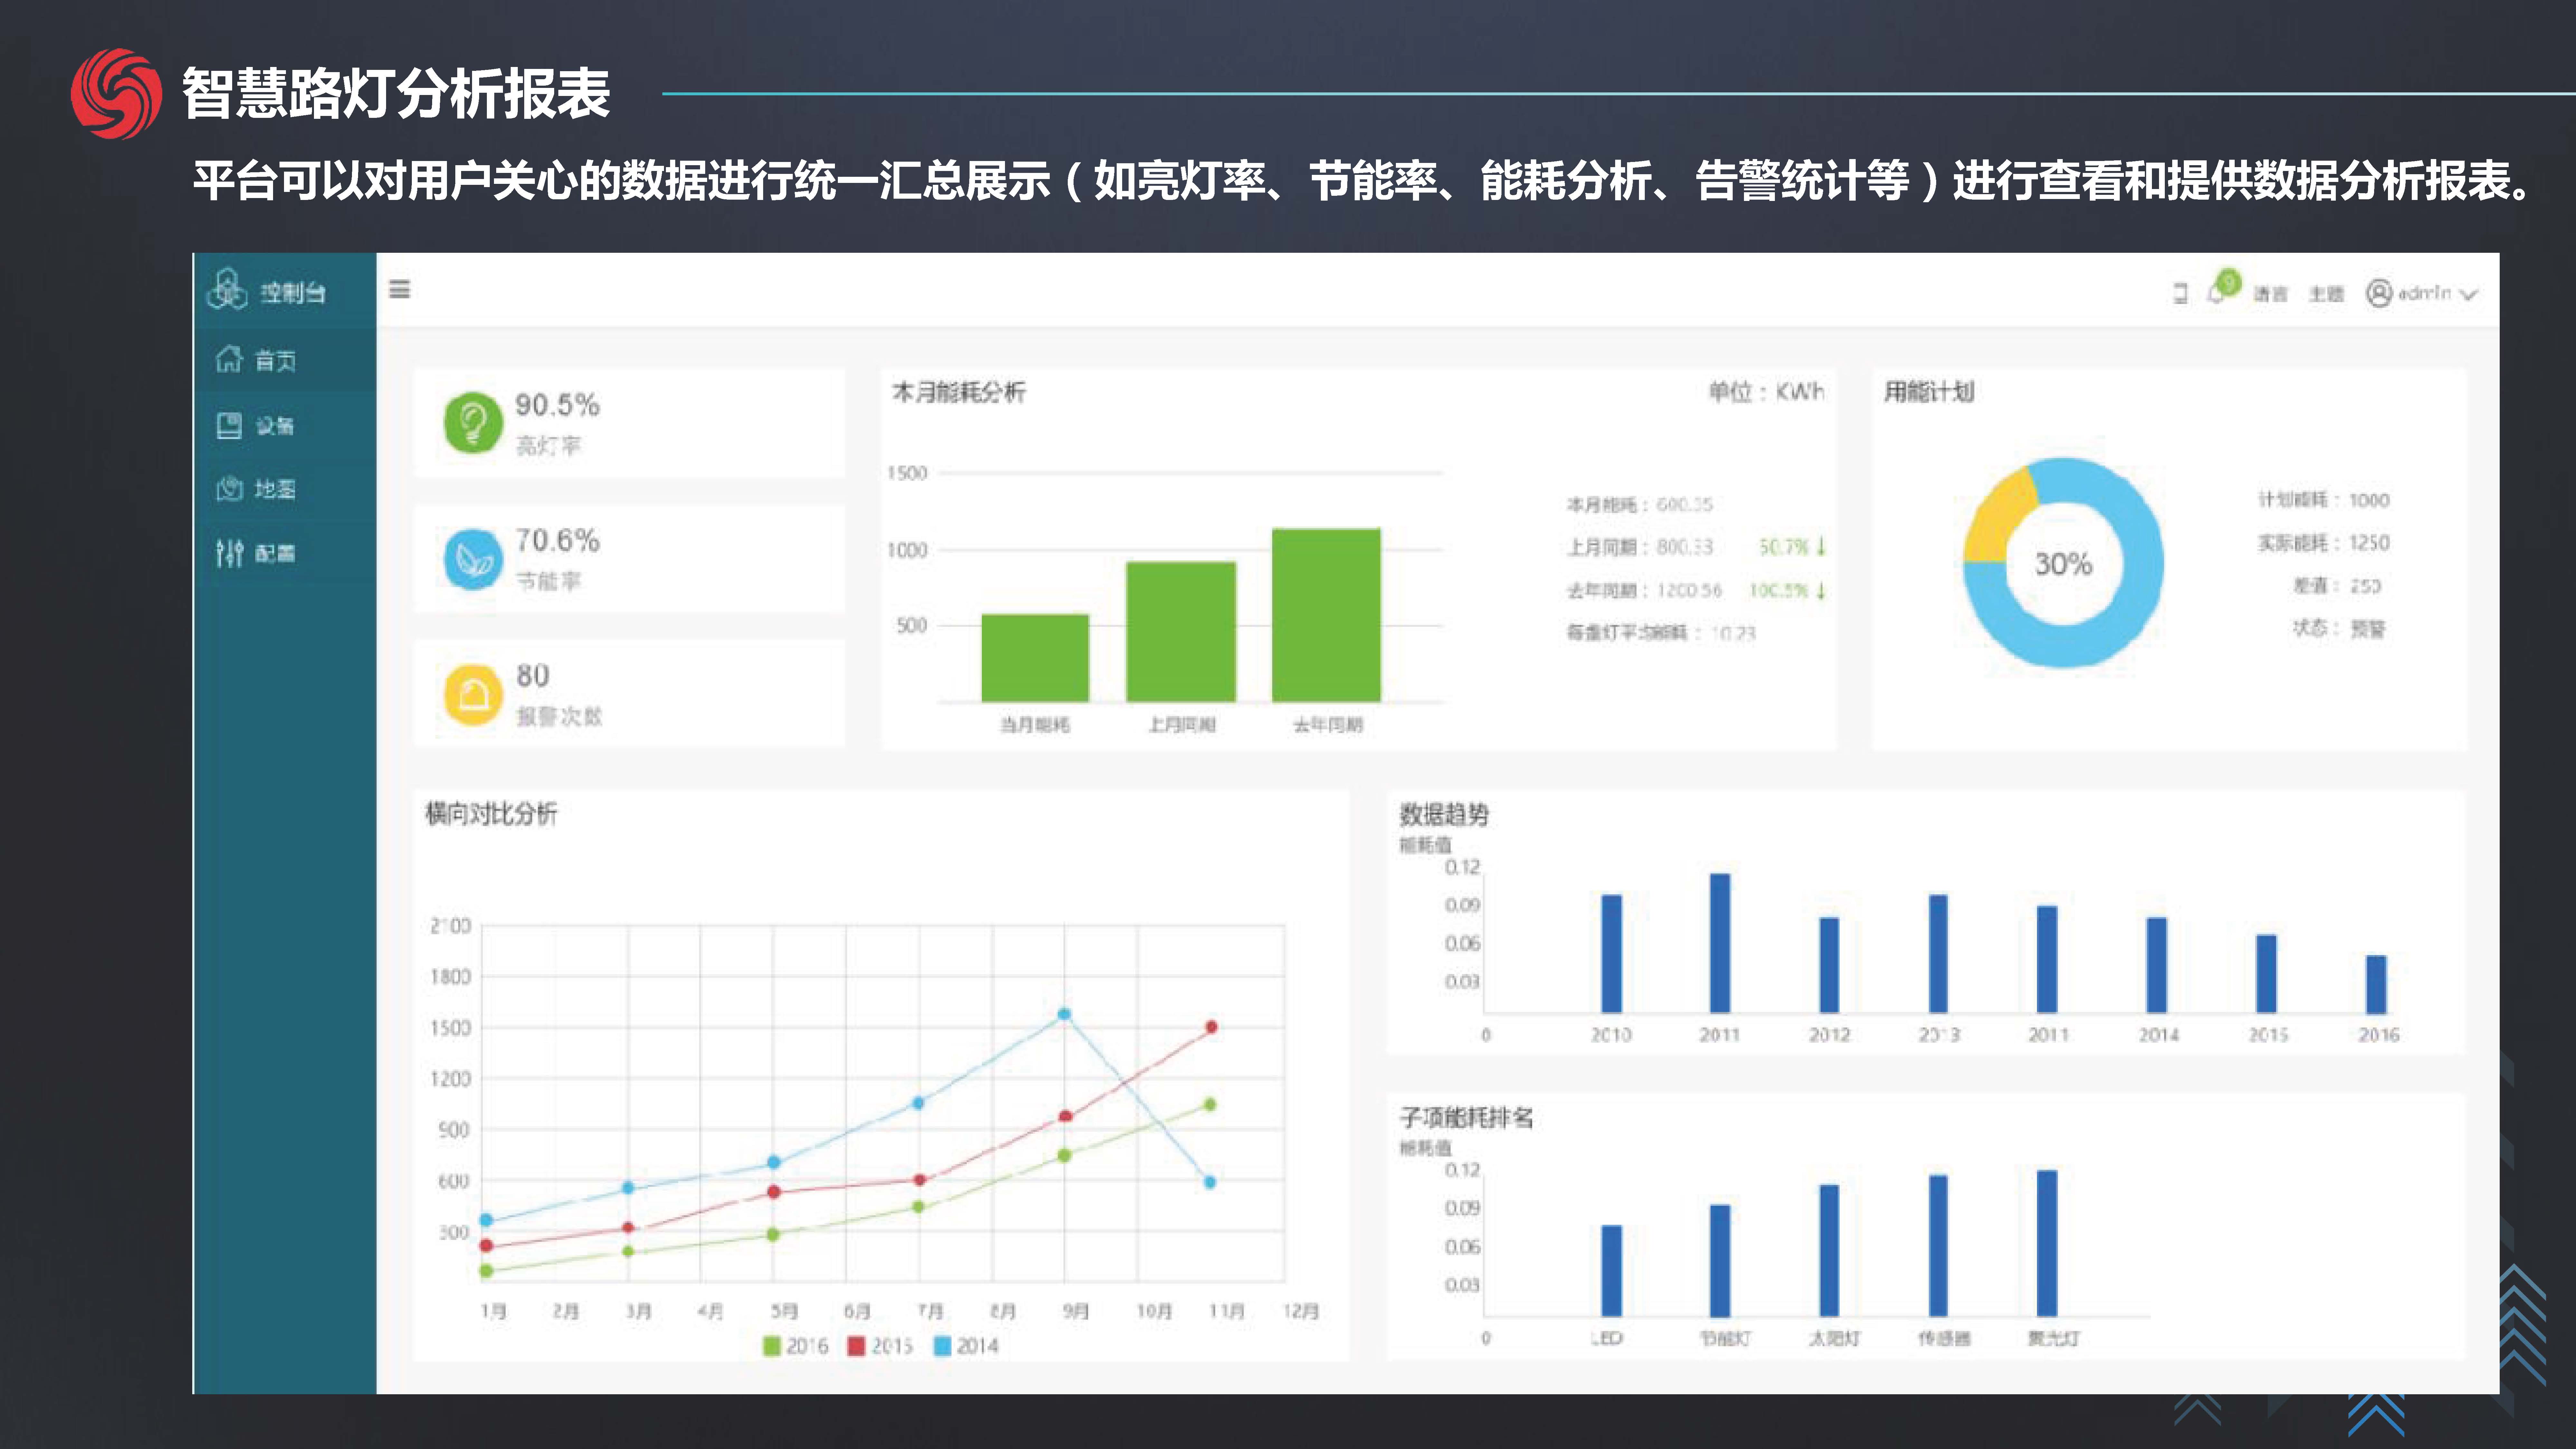Click the 当月能耗 green bar
This screenshot has height=1449, width=2576.
[1035, 658]
